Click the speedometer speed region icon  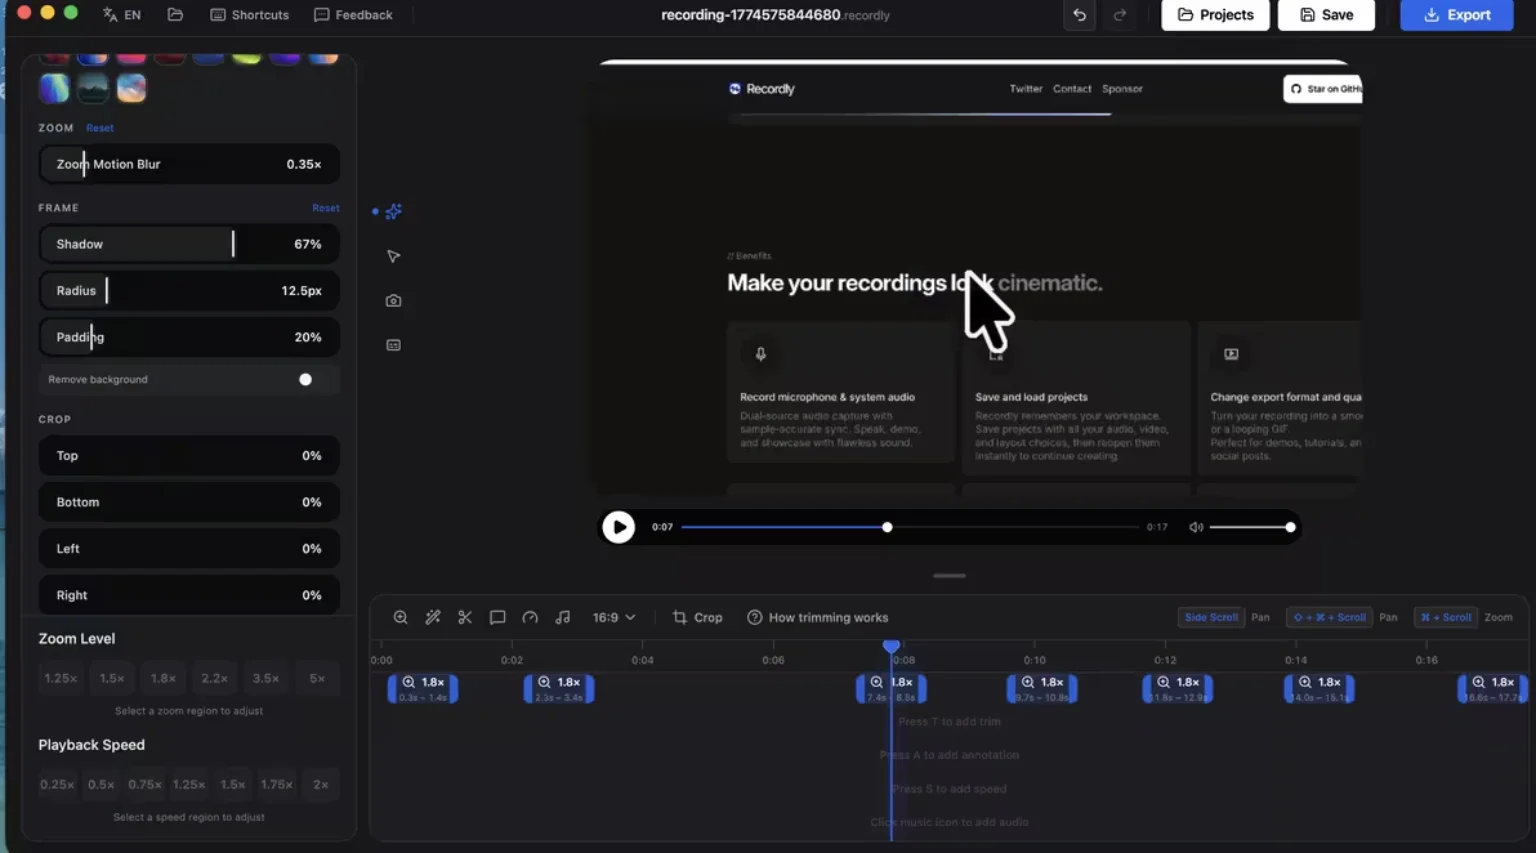pyautogui.click(x=530, y=617)
